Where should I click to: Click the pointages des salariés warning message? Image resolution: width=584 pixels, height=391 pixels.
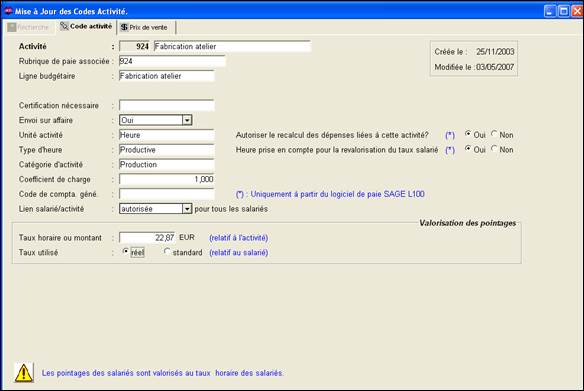click(x=162, y=373)
